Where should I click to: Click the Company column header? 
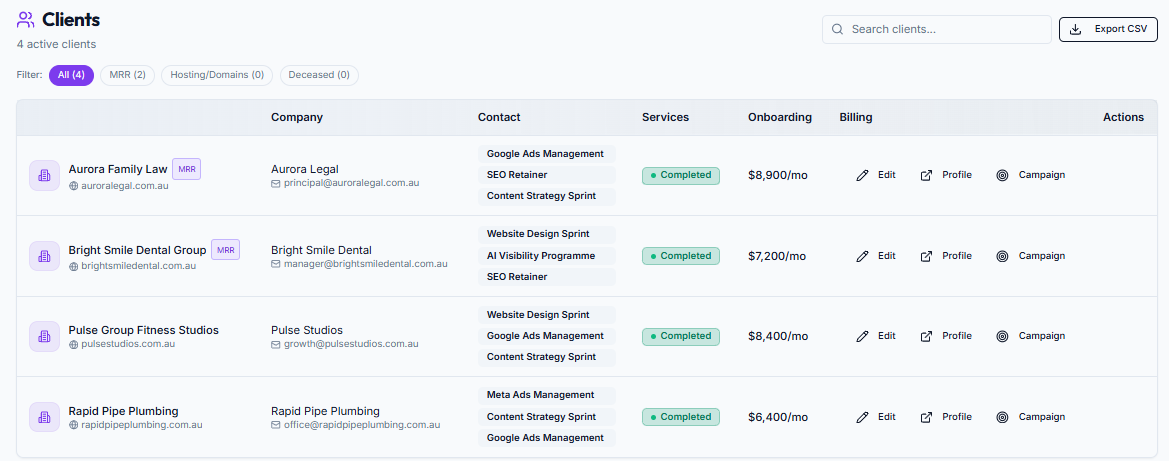pyautogui.click(x=297, y=117)
